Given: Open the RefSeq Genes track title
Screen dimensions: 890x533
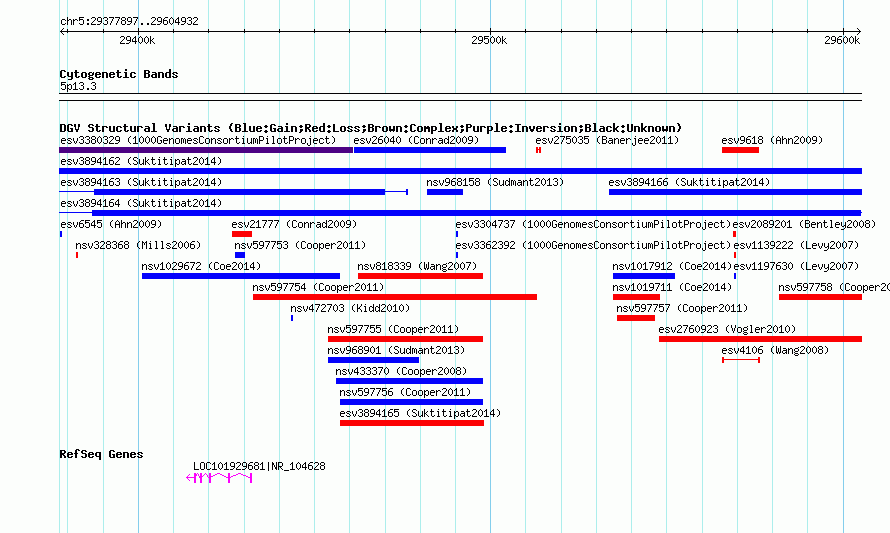Looking at the screenshot, I should (101, 454).
